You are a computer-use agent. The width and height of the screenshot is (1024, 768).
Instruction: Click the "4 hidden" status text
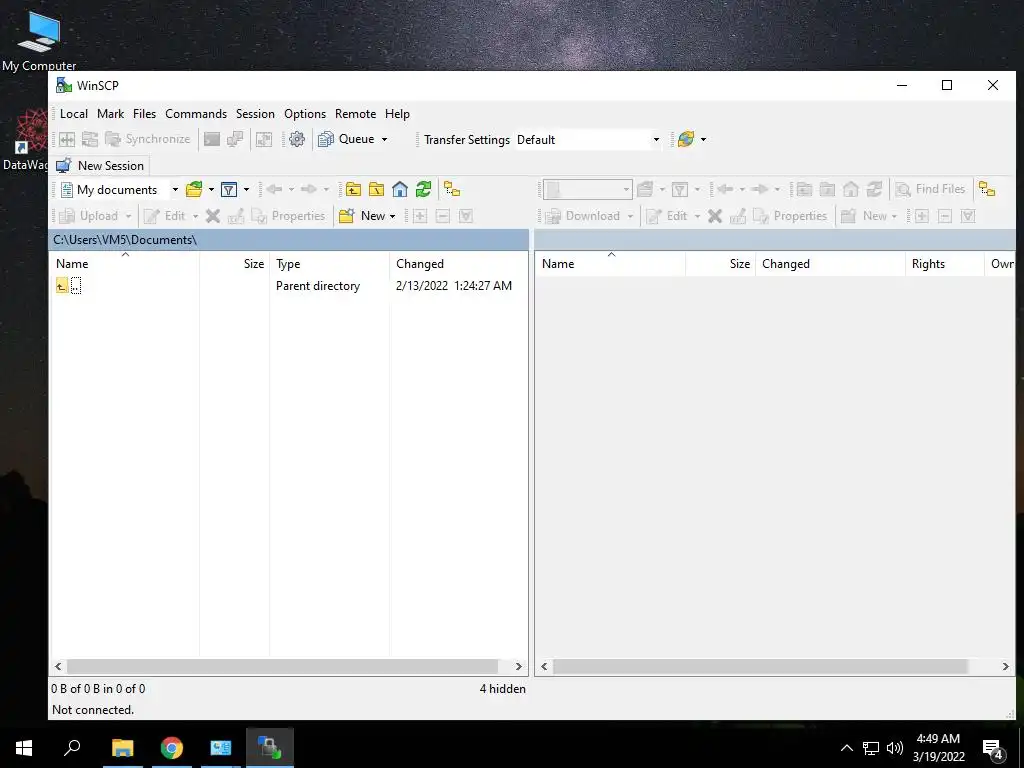pos(502,688)
